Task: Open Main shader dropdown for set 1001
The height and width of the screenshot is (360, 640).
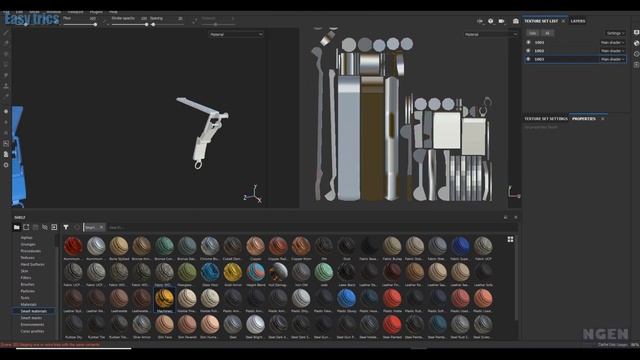Action: point(612,42)
